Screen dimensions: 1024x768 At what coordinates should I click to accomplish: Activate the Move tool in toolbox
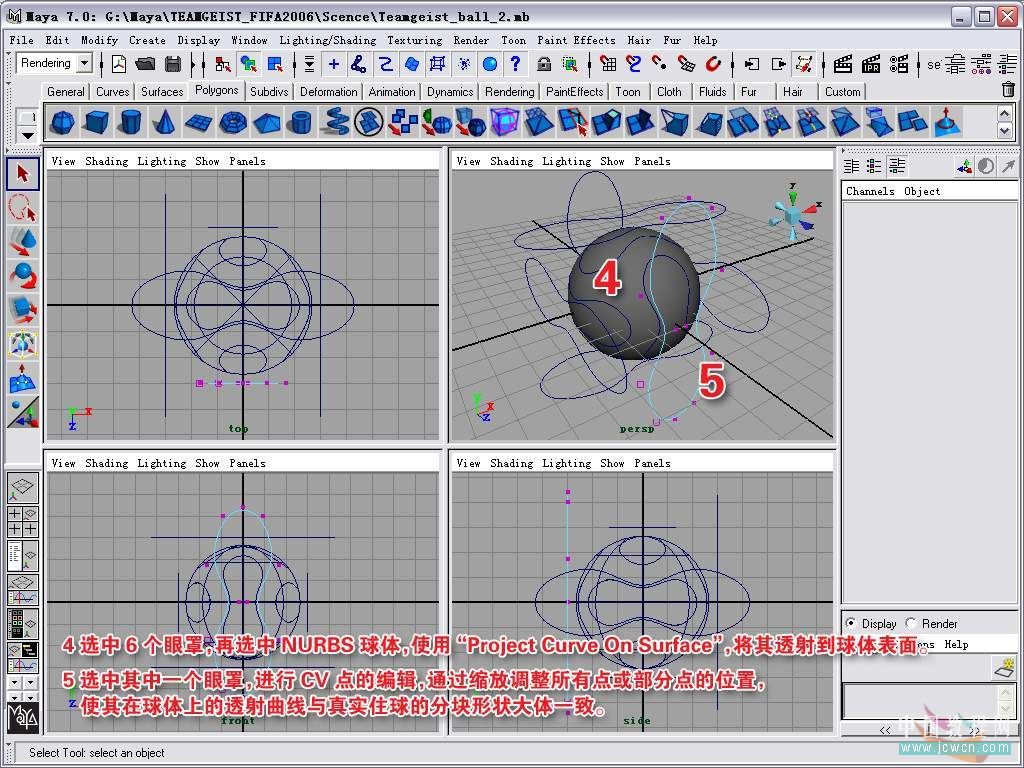[x=23, y=242]
